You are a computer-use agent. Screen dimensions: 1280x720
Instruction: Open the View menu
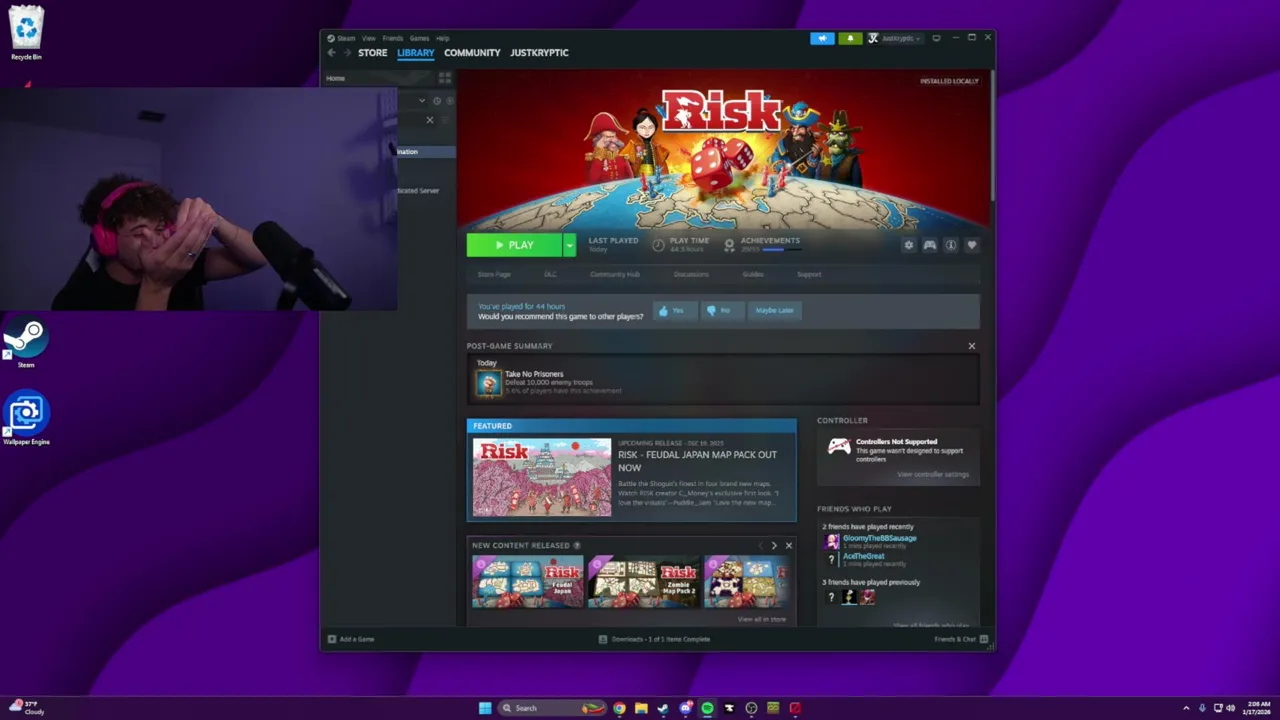pos(369,38)
